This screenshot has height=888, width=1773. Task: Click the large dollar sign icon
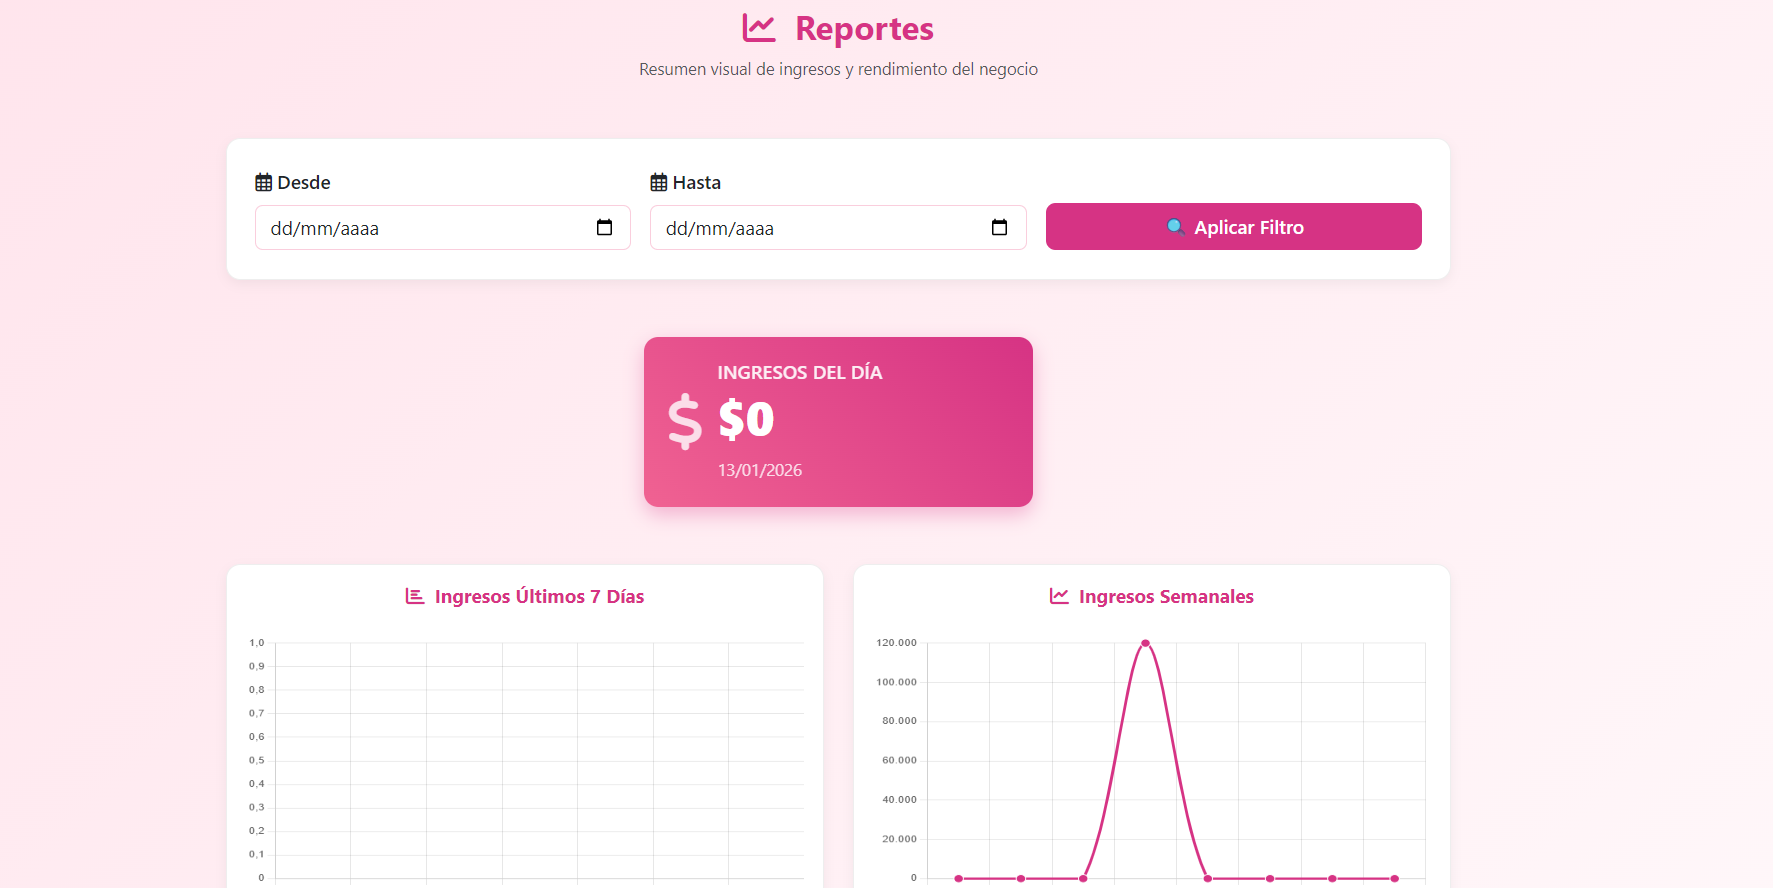click(x=685, y=421)
